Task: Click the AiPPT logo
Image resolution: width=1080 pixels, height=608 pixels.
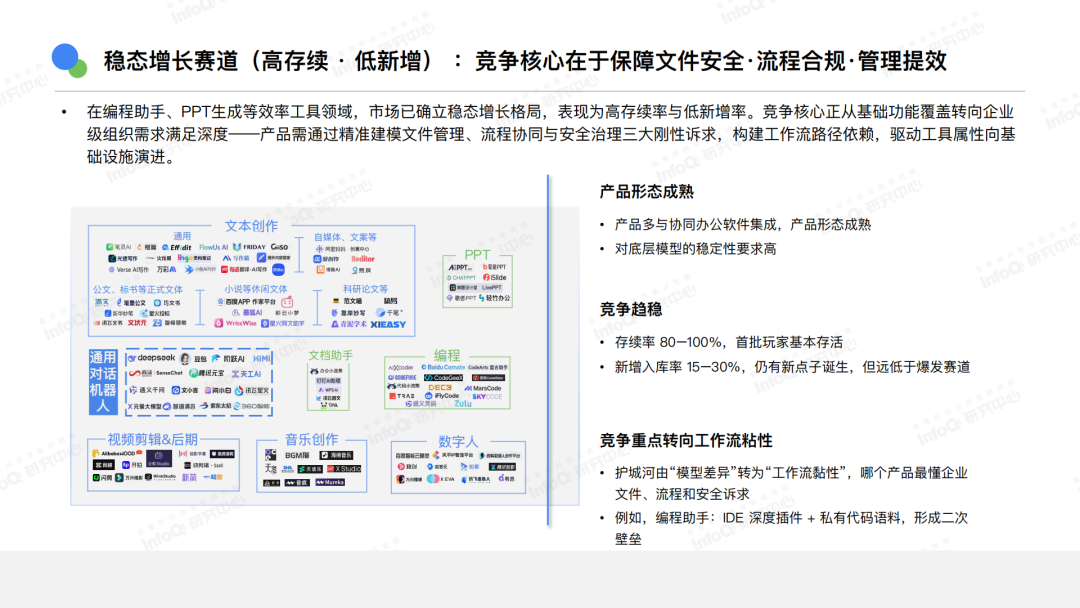Action: click(460, 267)
